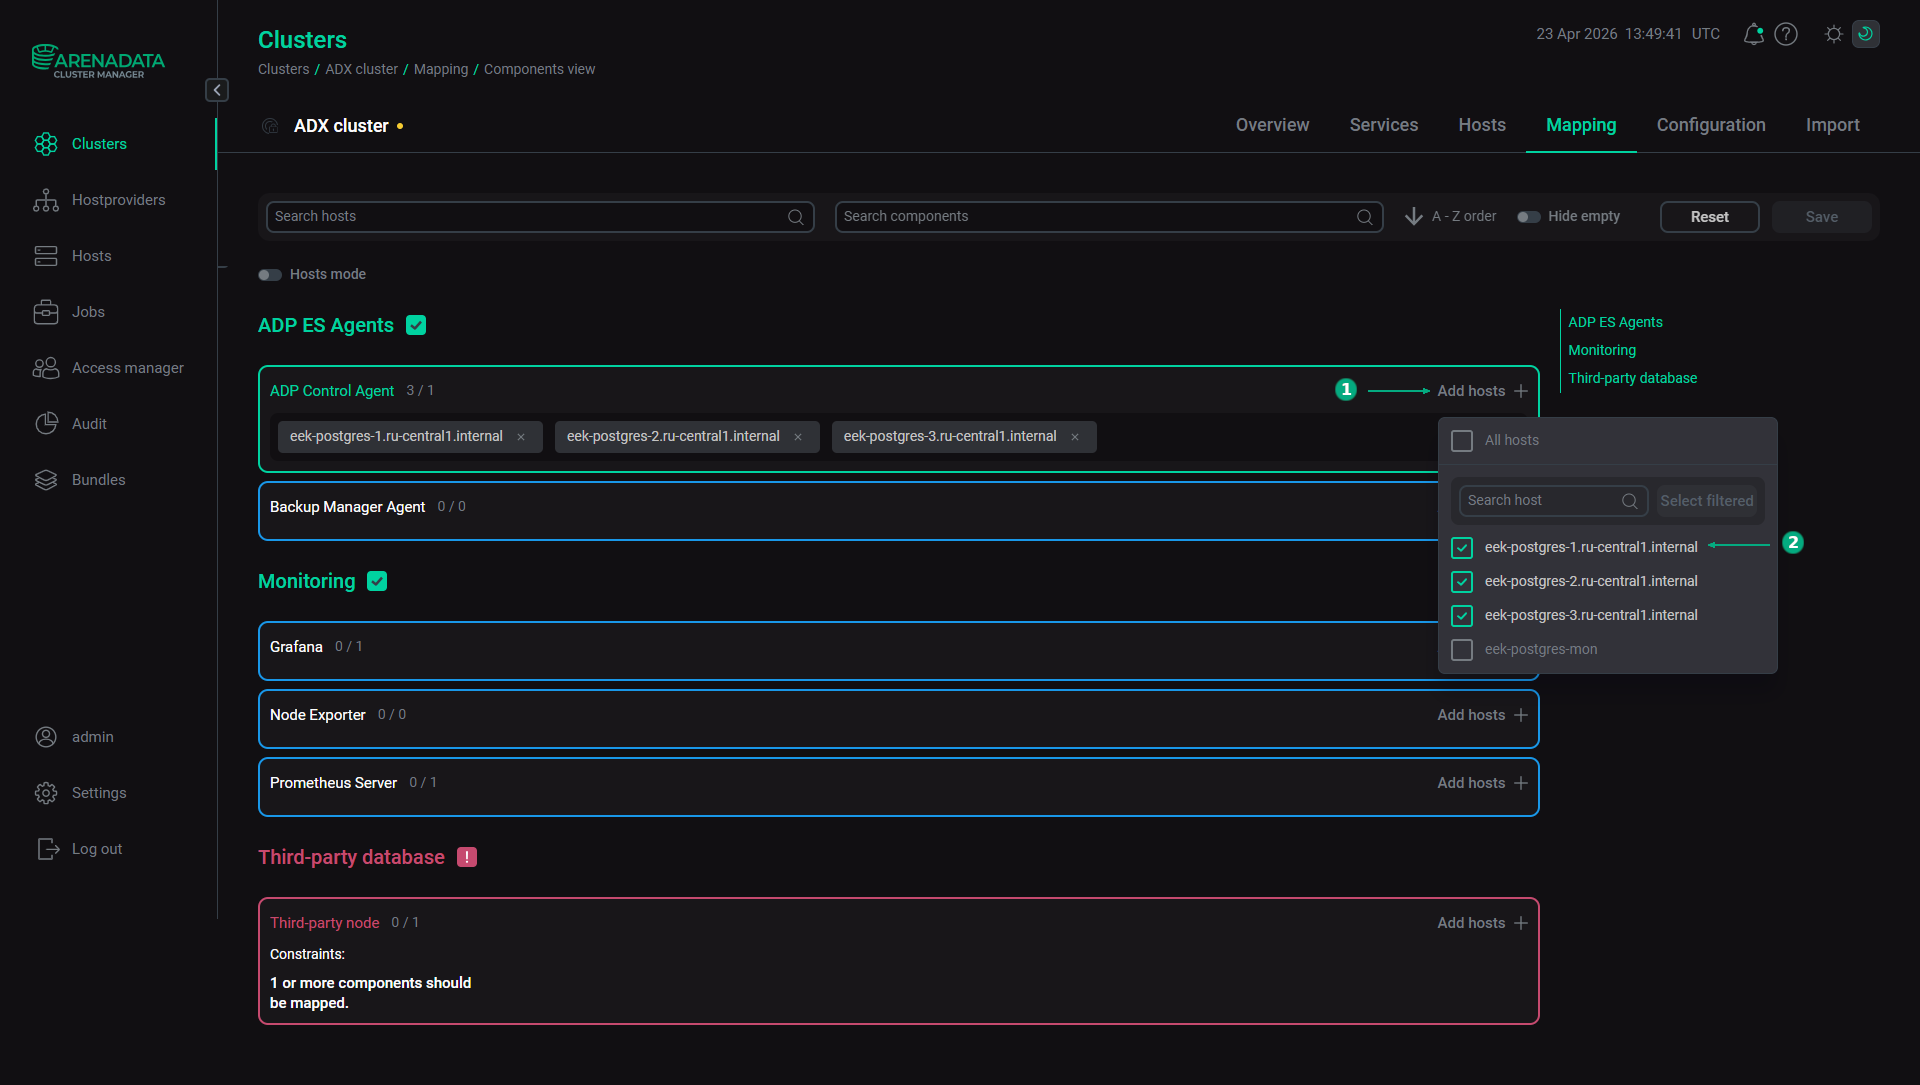Open admin profile icon
Image resolution: width=1920 pixels, height=1085 pixels.
46,737
